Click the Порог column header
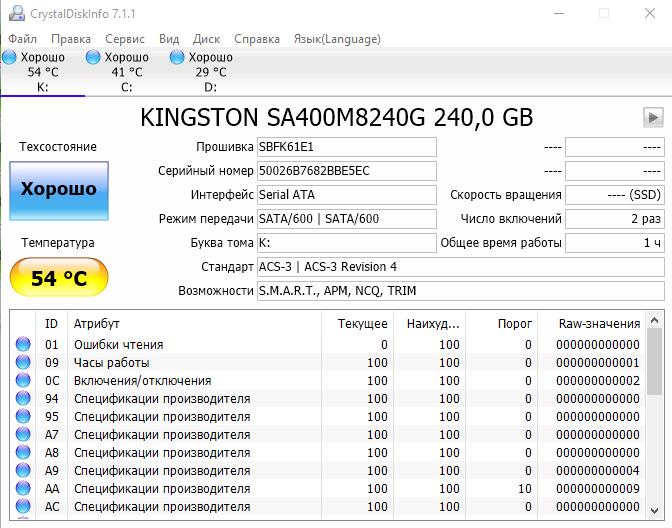The height and width of the screenshot is (528, 672). [501, 324]
